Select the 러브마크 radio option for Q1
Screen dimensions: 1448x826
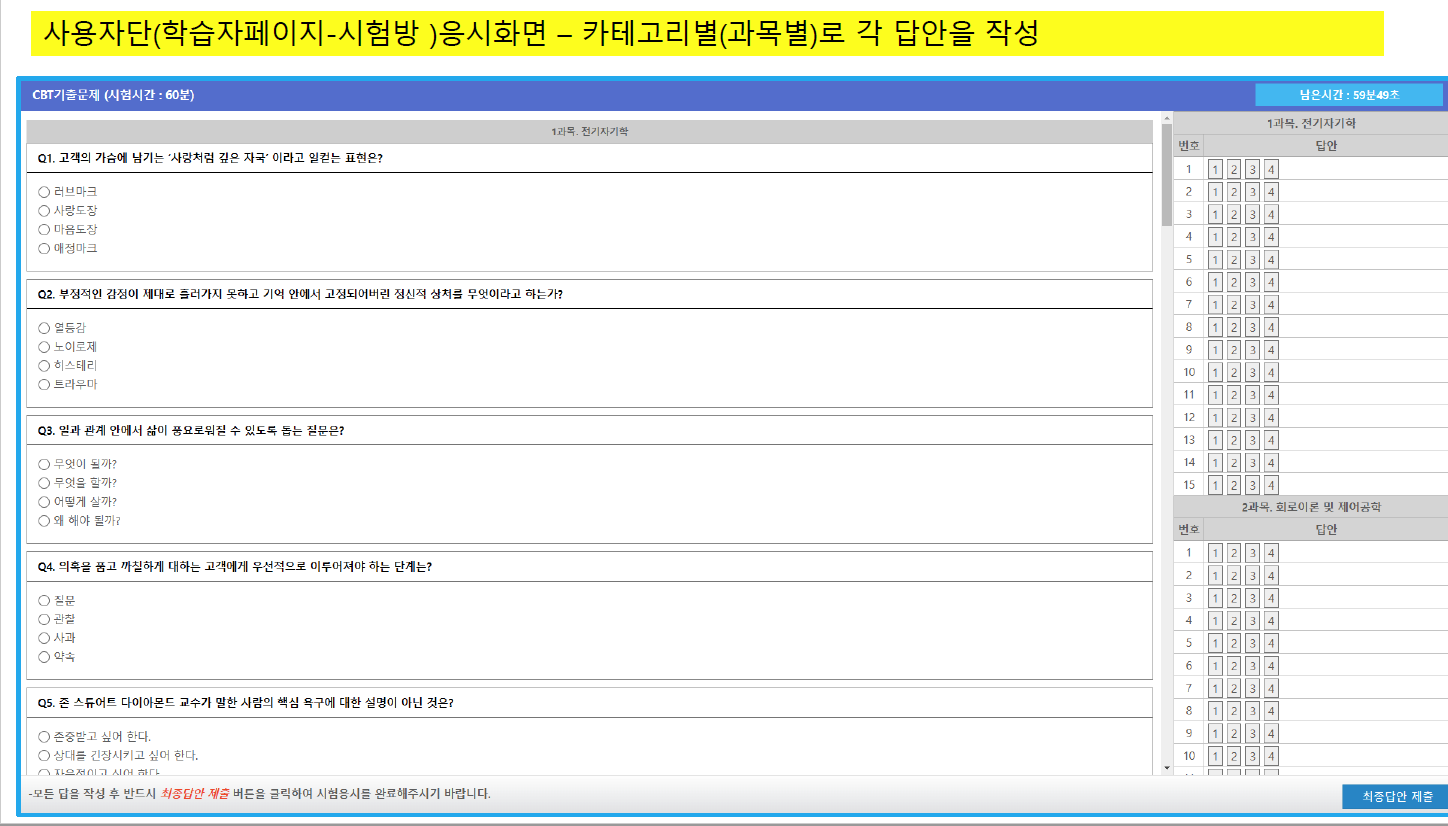tap(44, 191)
